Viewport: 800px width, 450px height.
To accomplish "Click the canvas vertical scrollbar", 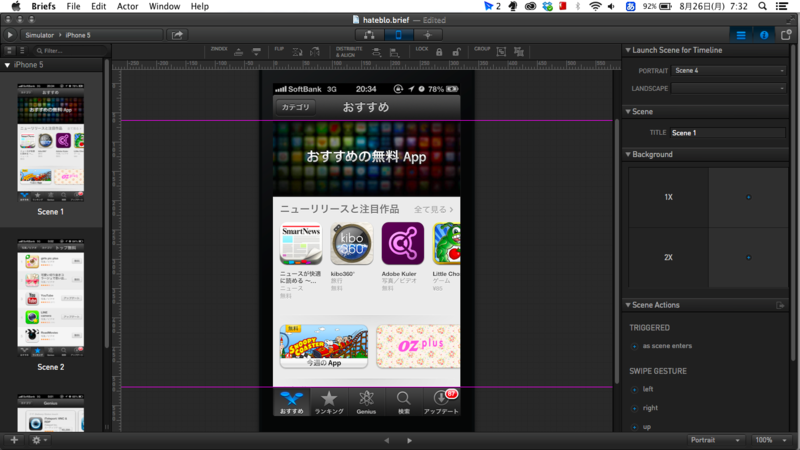I will [x=617, y=250].
